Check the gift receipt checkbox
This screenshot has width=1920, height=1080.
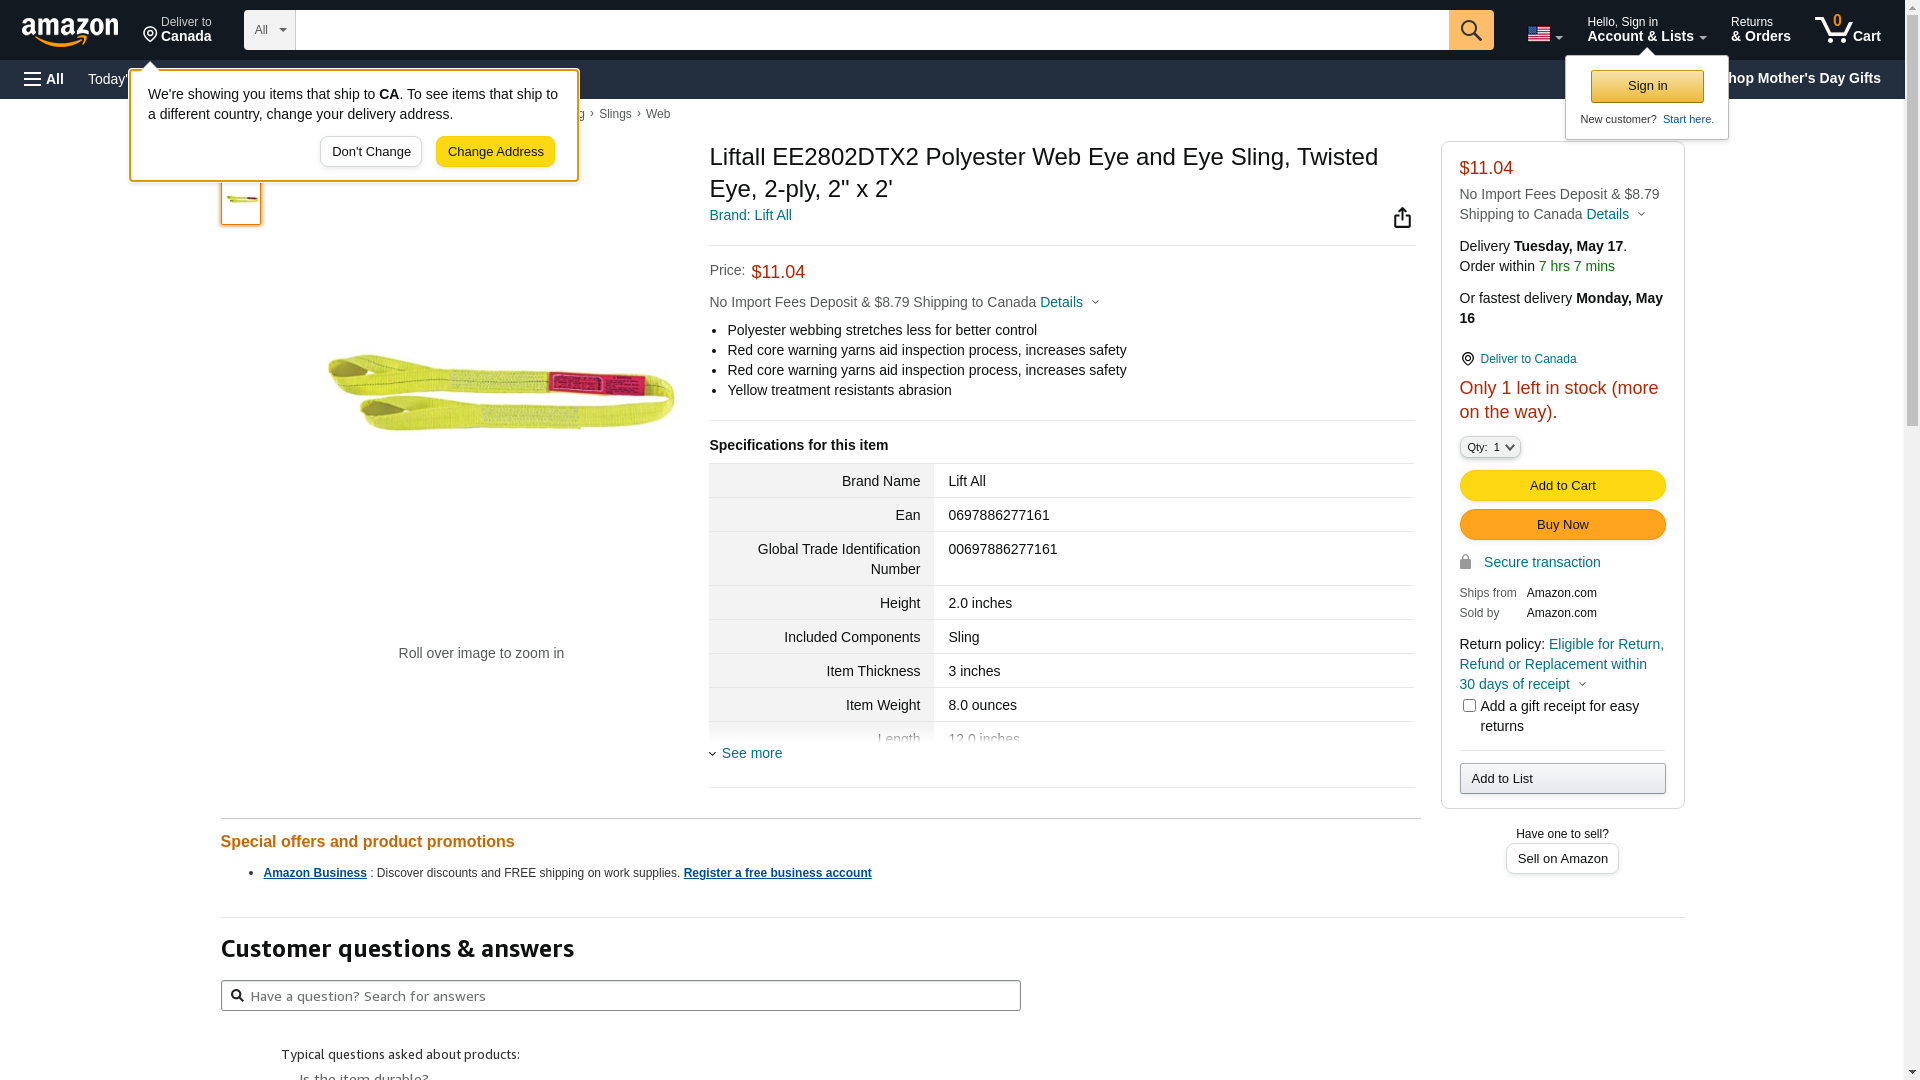(x=1469, y=706)
